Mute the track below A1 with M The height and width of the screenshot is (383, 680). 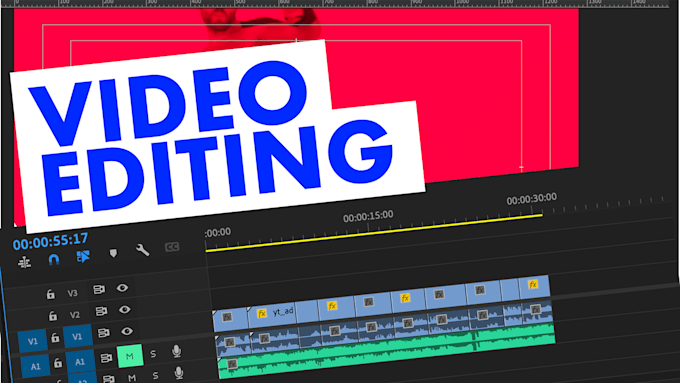coord(132,378)
